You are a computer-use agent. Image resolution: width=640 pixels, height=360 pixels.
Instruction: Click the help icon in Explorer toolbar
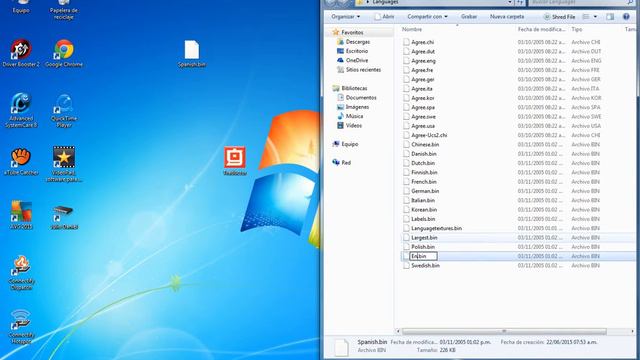(626, 17)
